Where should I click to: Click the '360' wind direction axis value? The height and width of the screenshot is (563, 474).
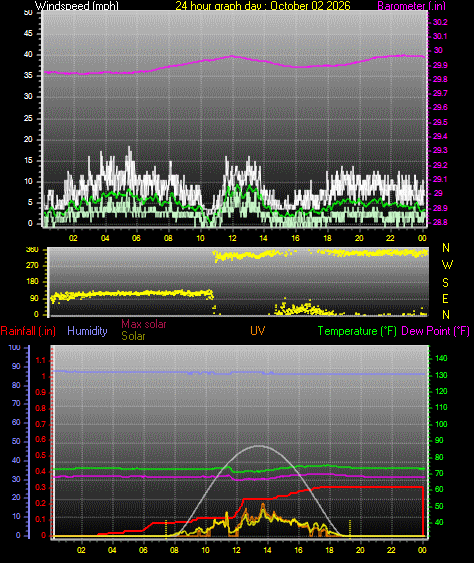[33, 250]
